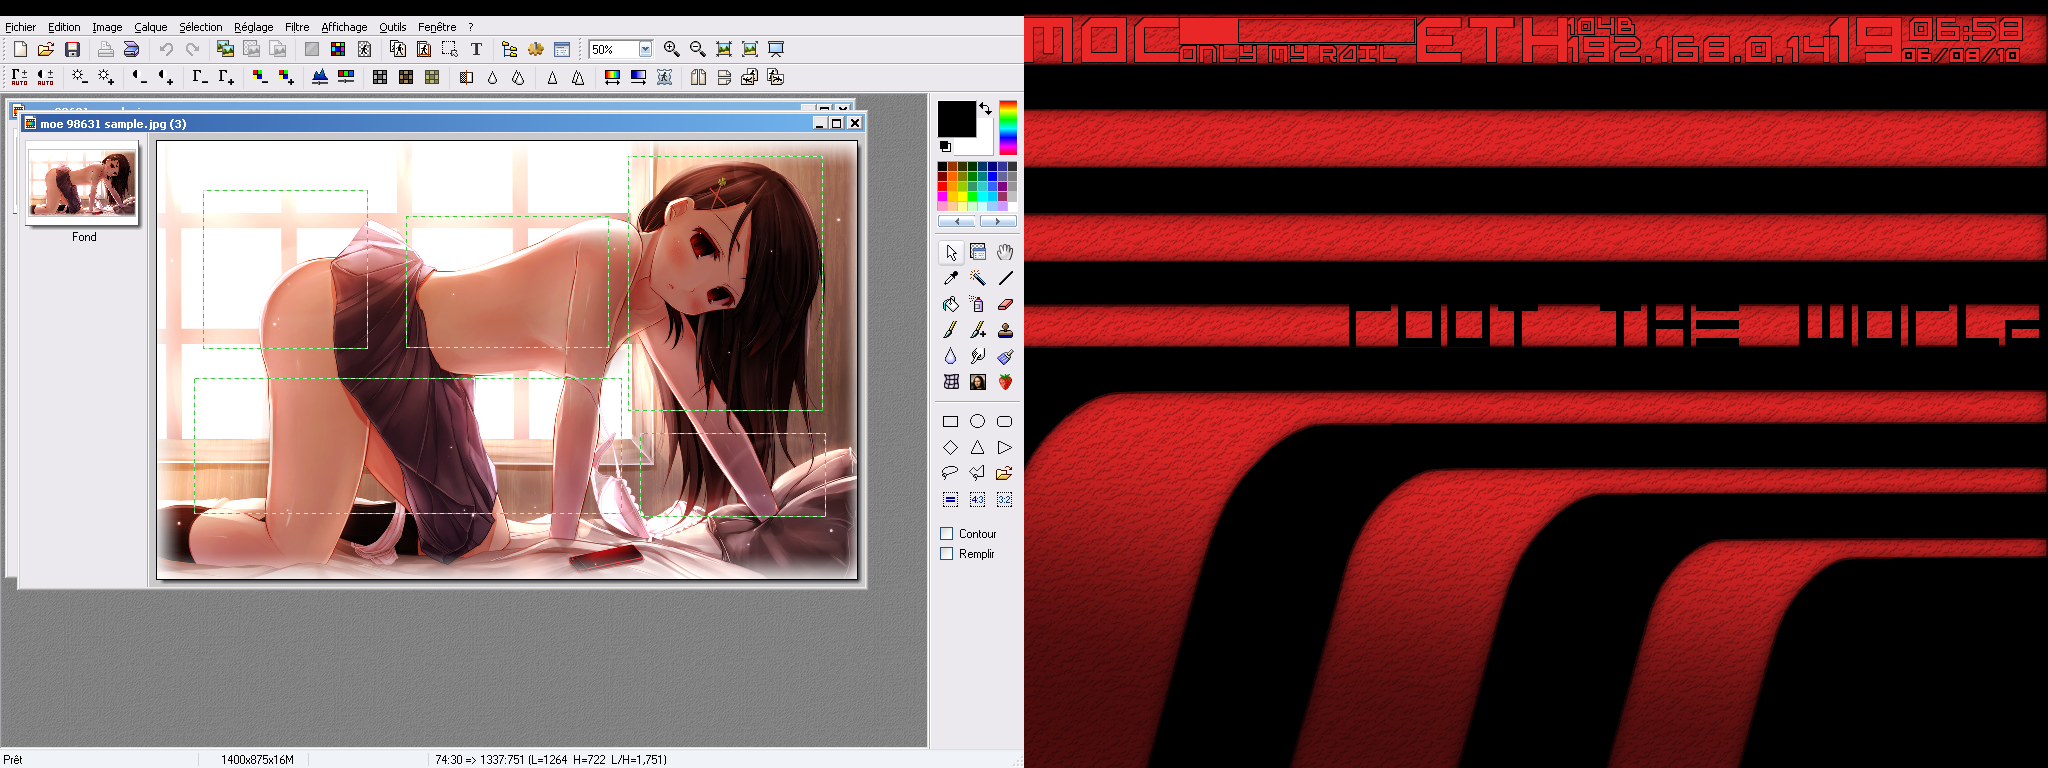Image resolution: width=2048 pixels, height=768 pixels.
Task: Open the Fichier menu
Action: 20,27
